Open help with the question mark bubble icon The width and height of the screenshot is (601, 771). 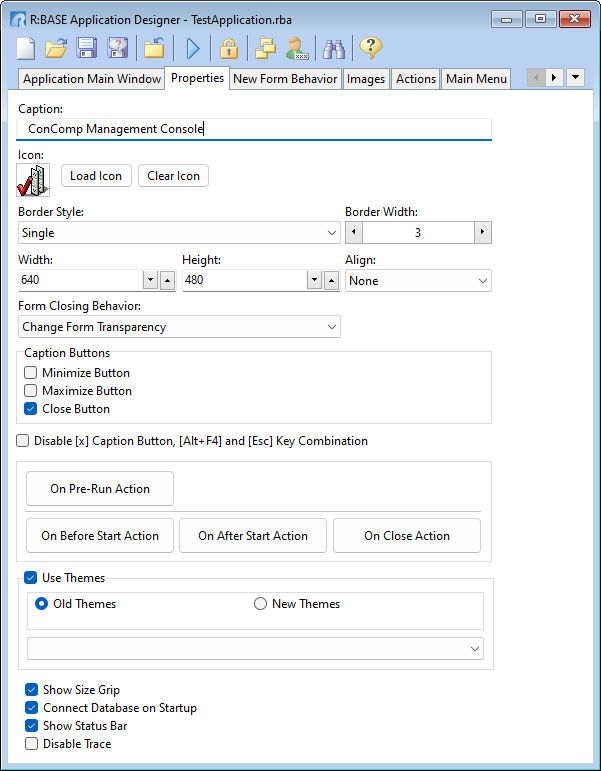click(x=371, y=48)
